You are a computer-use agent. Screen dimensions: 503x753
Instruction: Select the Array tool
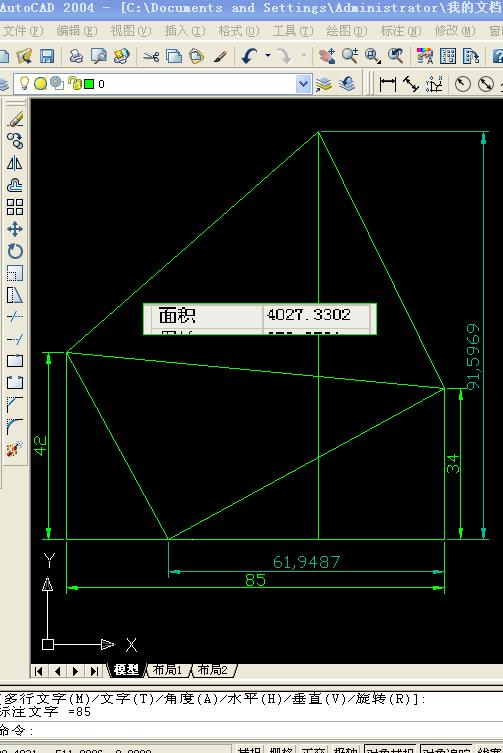[15, 207]
